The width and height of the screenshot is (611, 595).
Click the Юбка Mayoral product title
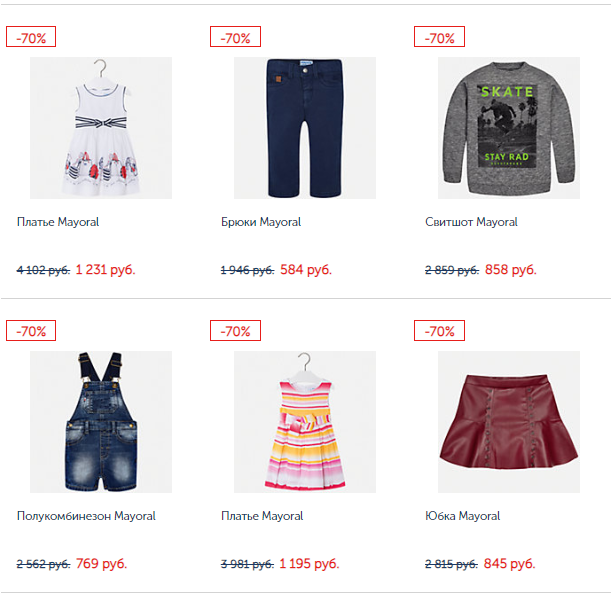(x=463, y=516)
